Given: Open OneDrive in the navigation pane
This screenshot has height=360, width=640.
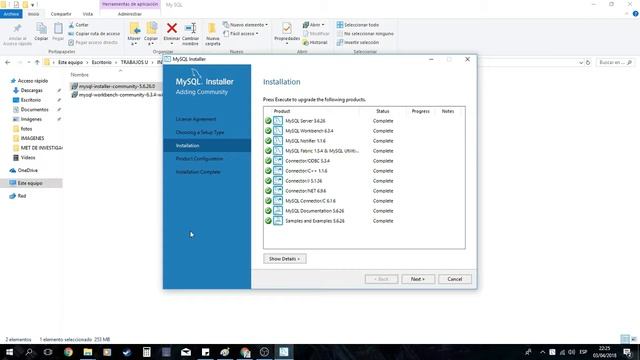Looking at the screenshot, I should [28, 170].
